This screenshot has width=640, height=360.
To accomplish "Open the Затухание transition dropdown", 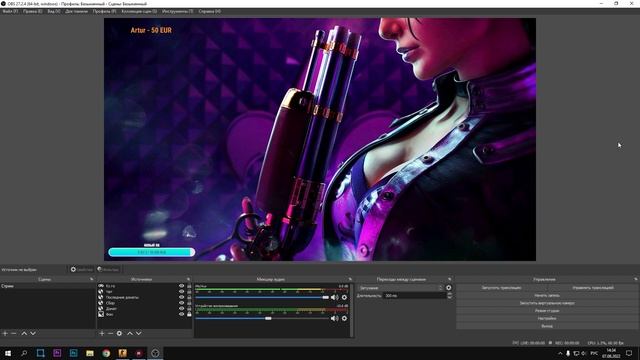I will [x=400, y=288].
